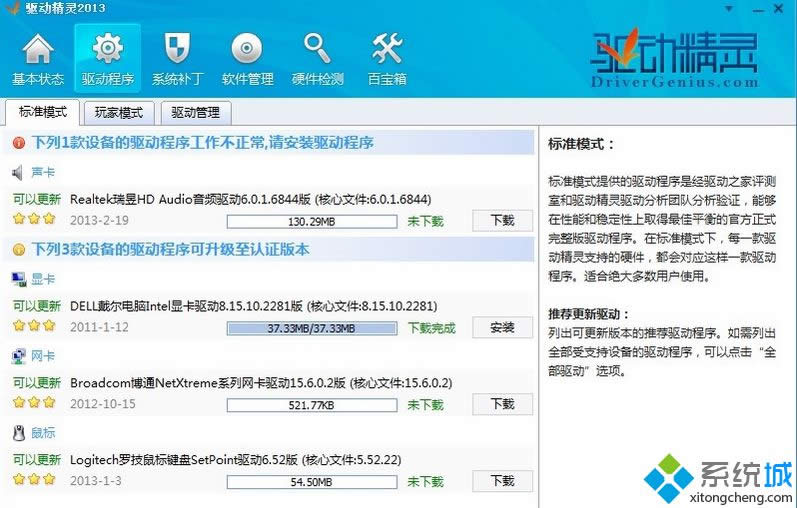
Task: Open the title bar dropdown menu arrow
Action: click(x=729, y=9)
